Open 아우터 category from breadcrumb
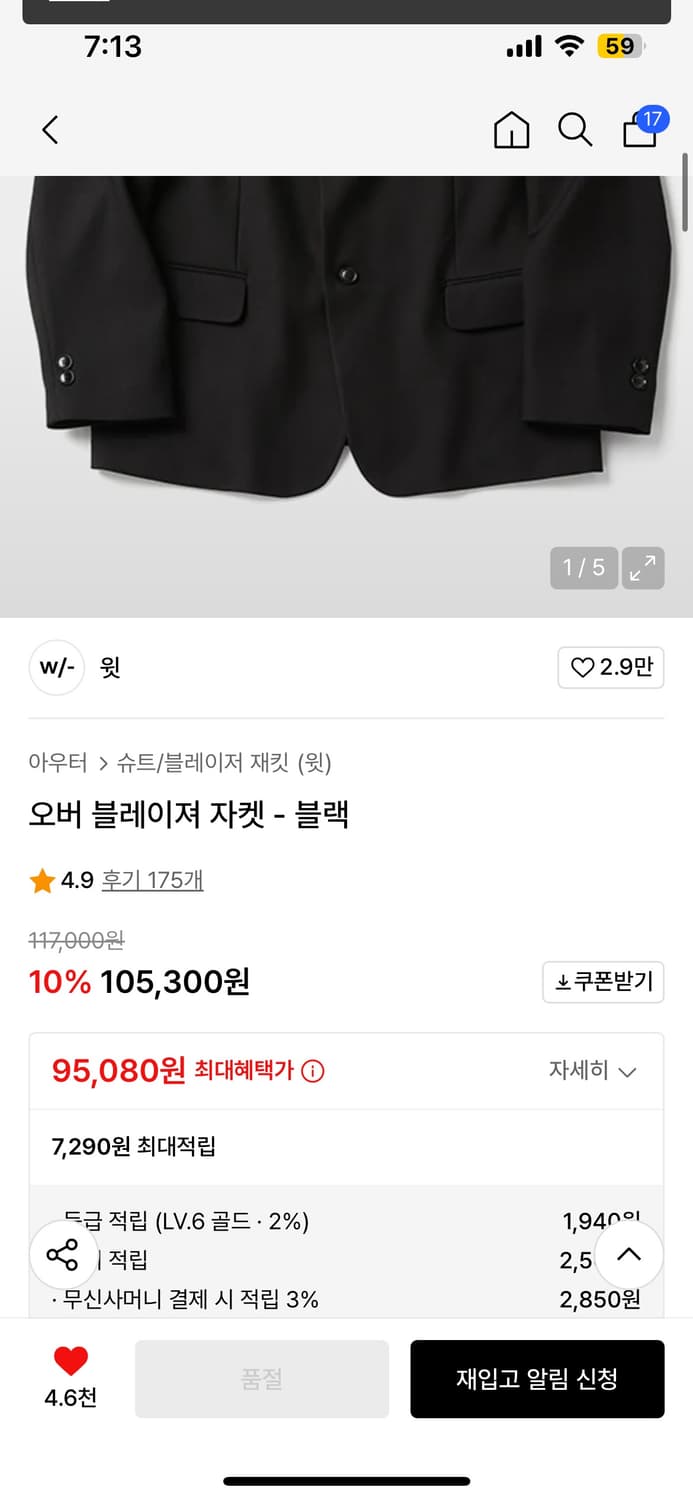 pyautogui.click(x=57, y=763)
